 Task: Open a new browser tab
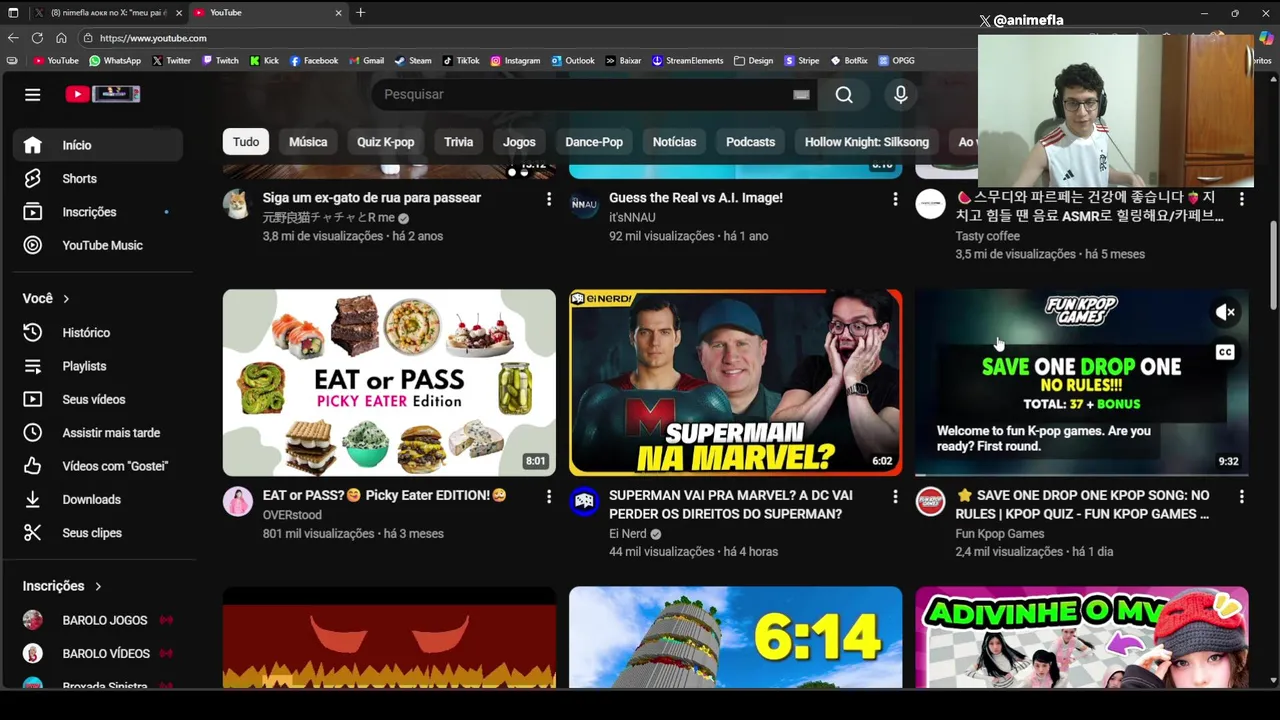pos(360,13)
